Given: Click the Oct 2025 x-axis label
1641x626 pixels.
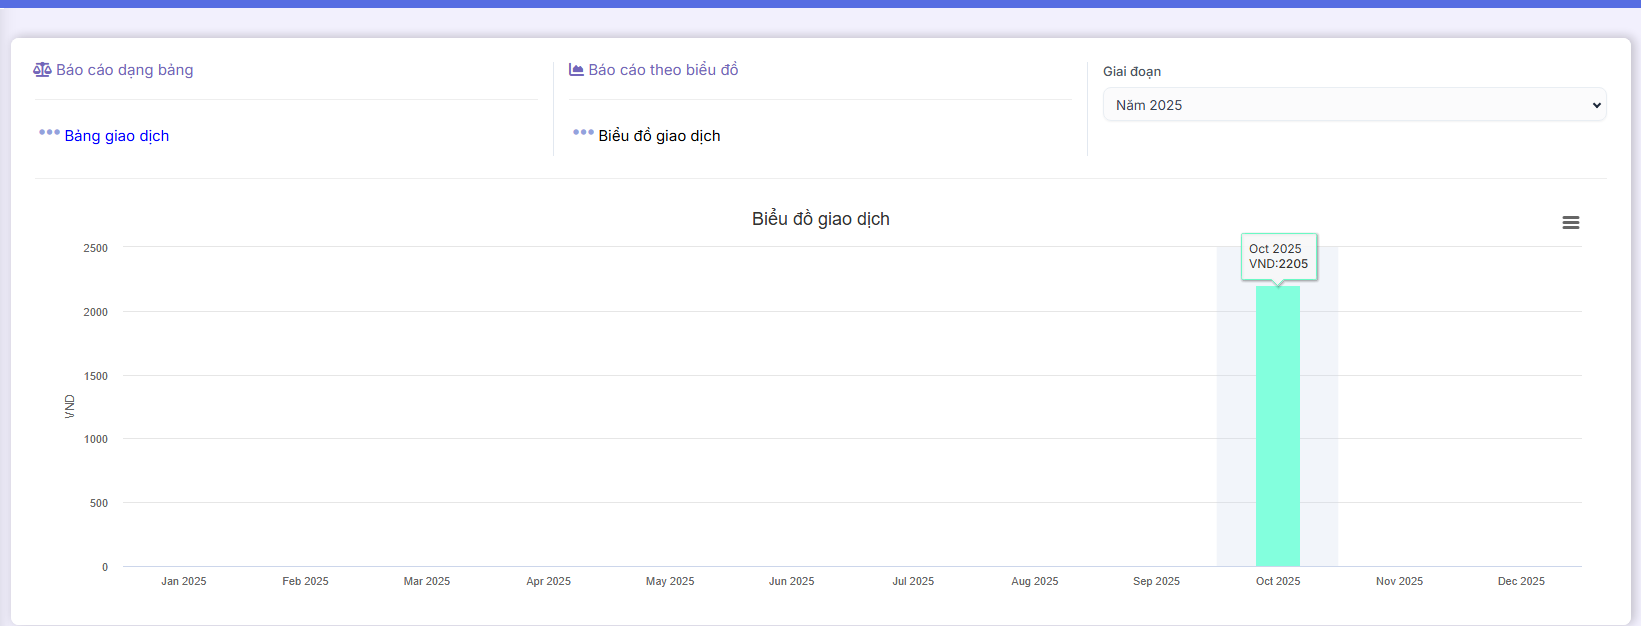Looking at the screenshot, I should click(1278, 581).
